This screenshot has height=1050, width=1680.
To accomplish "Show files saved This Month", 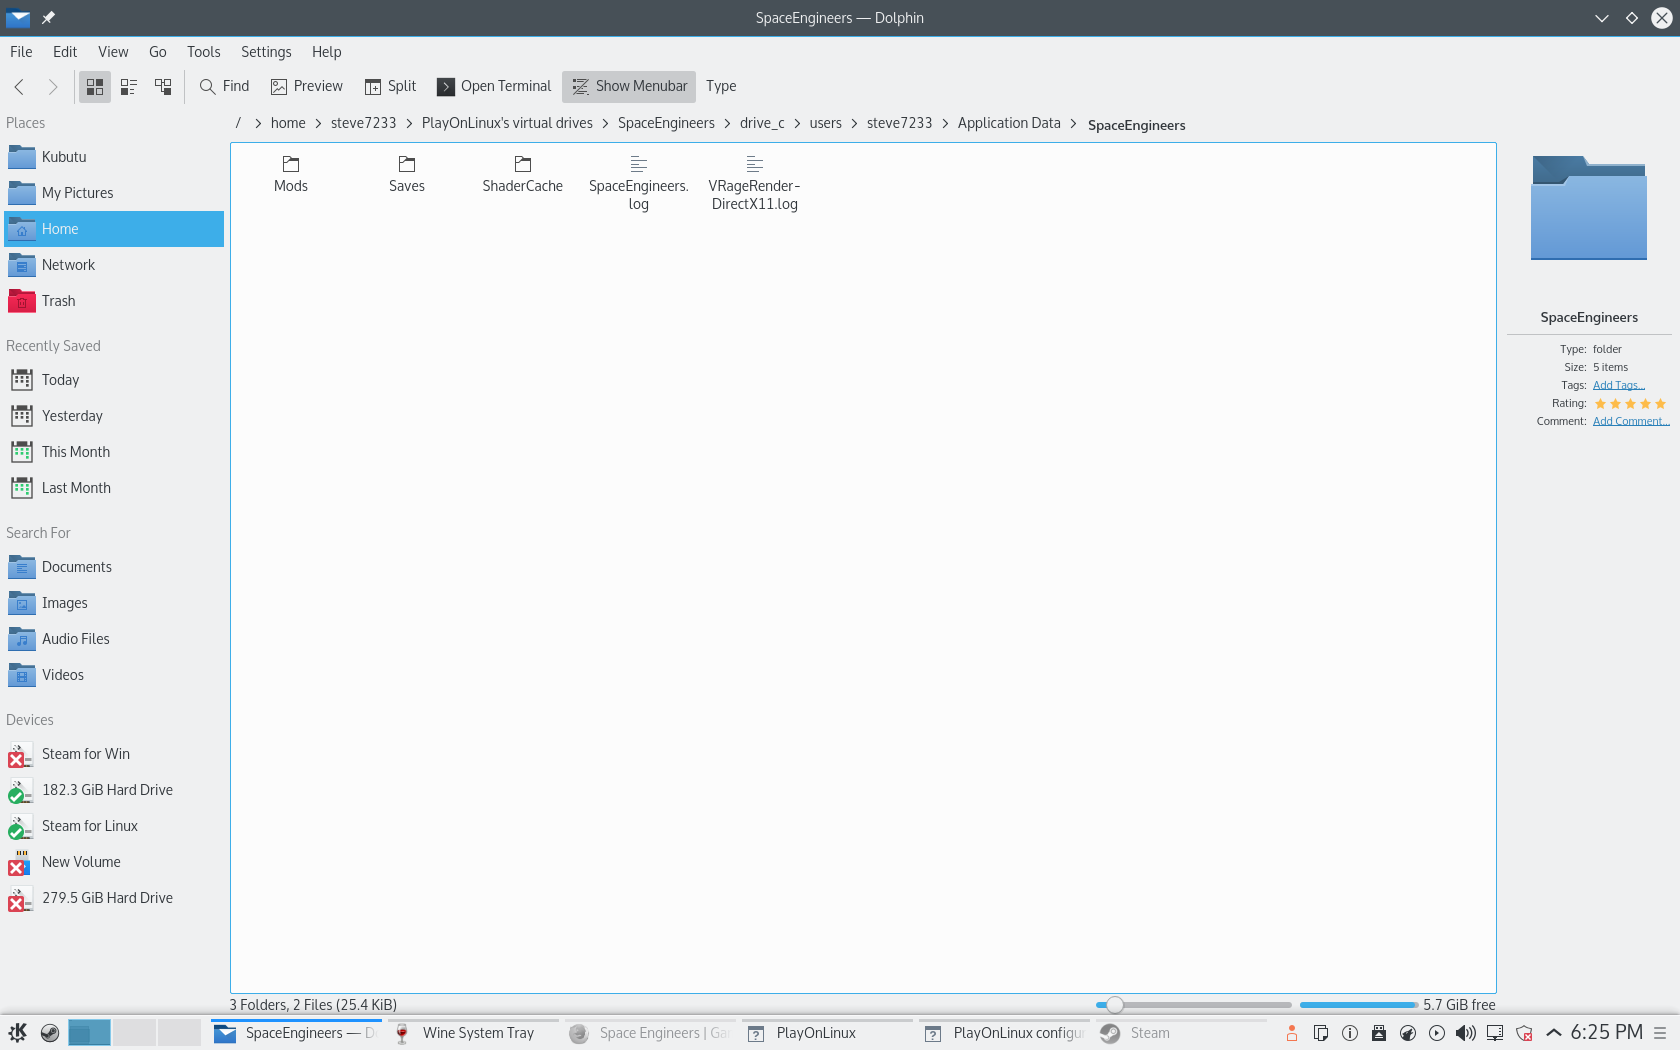I will (114, 452).
